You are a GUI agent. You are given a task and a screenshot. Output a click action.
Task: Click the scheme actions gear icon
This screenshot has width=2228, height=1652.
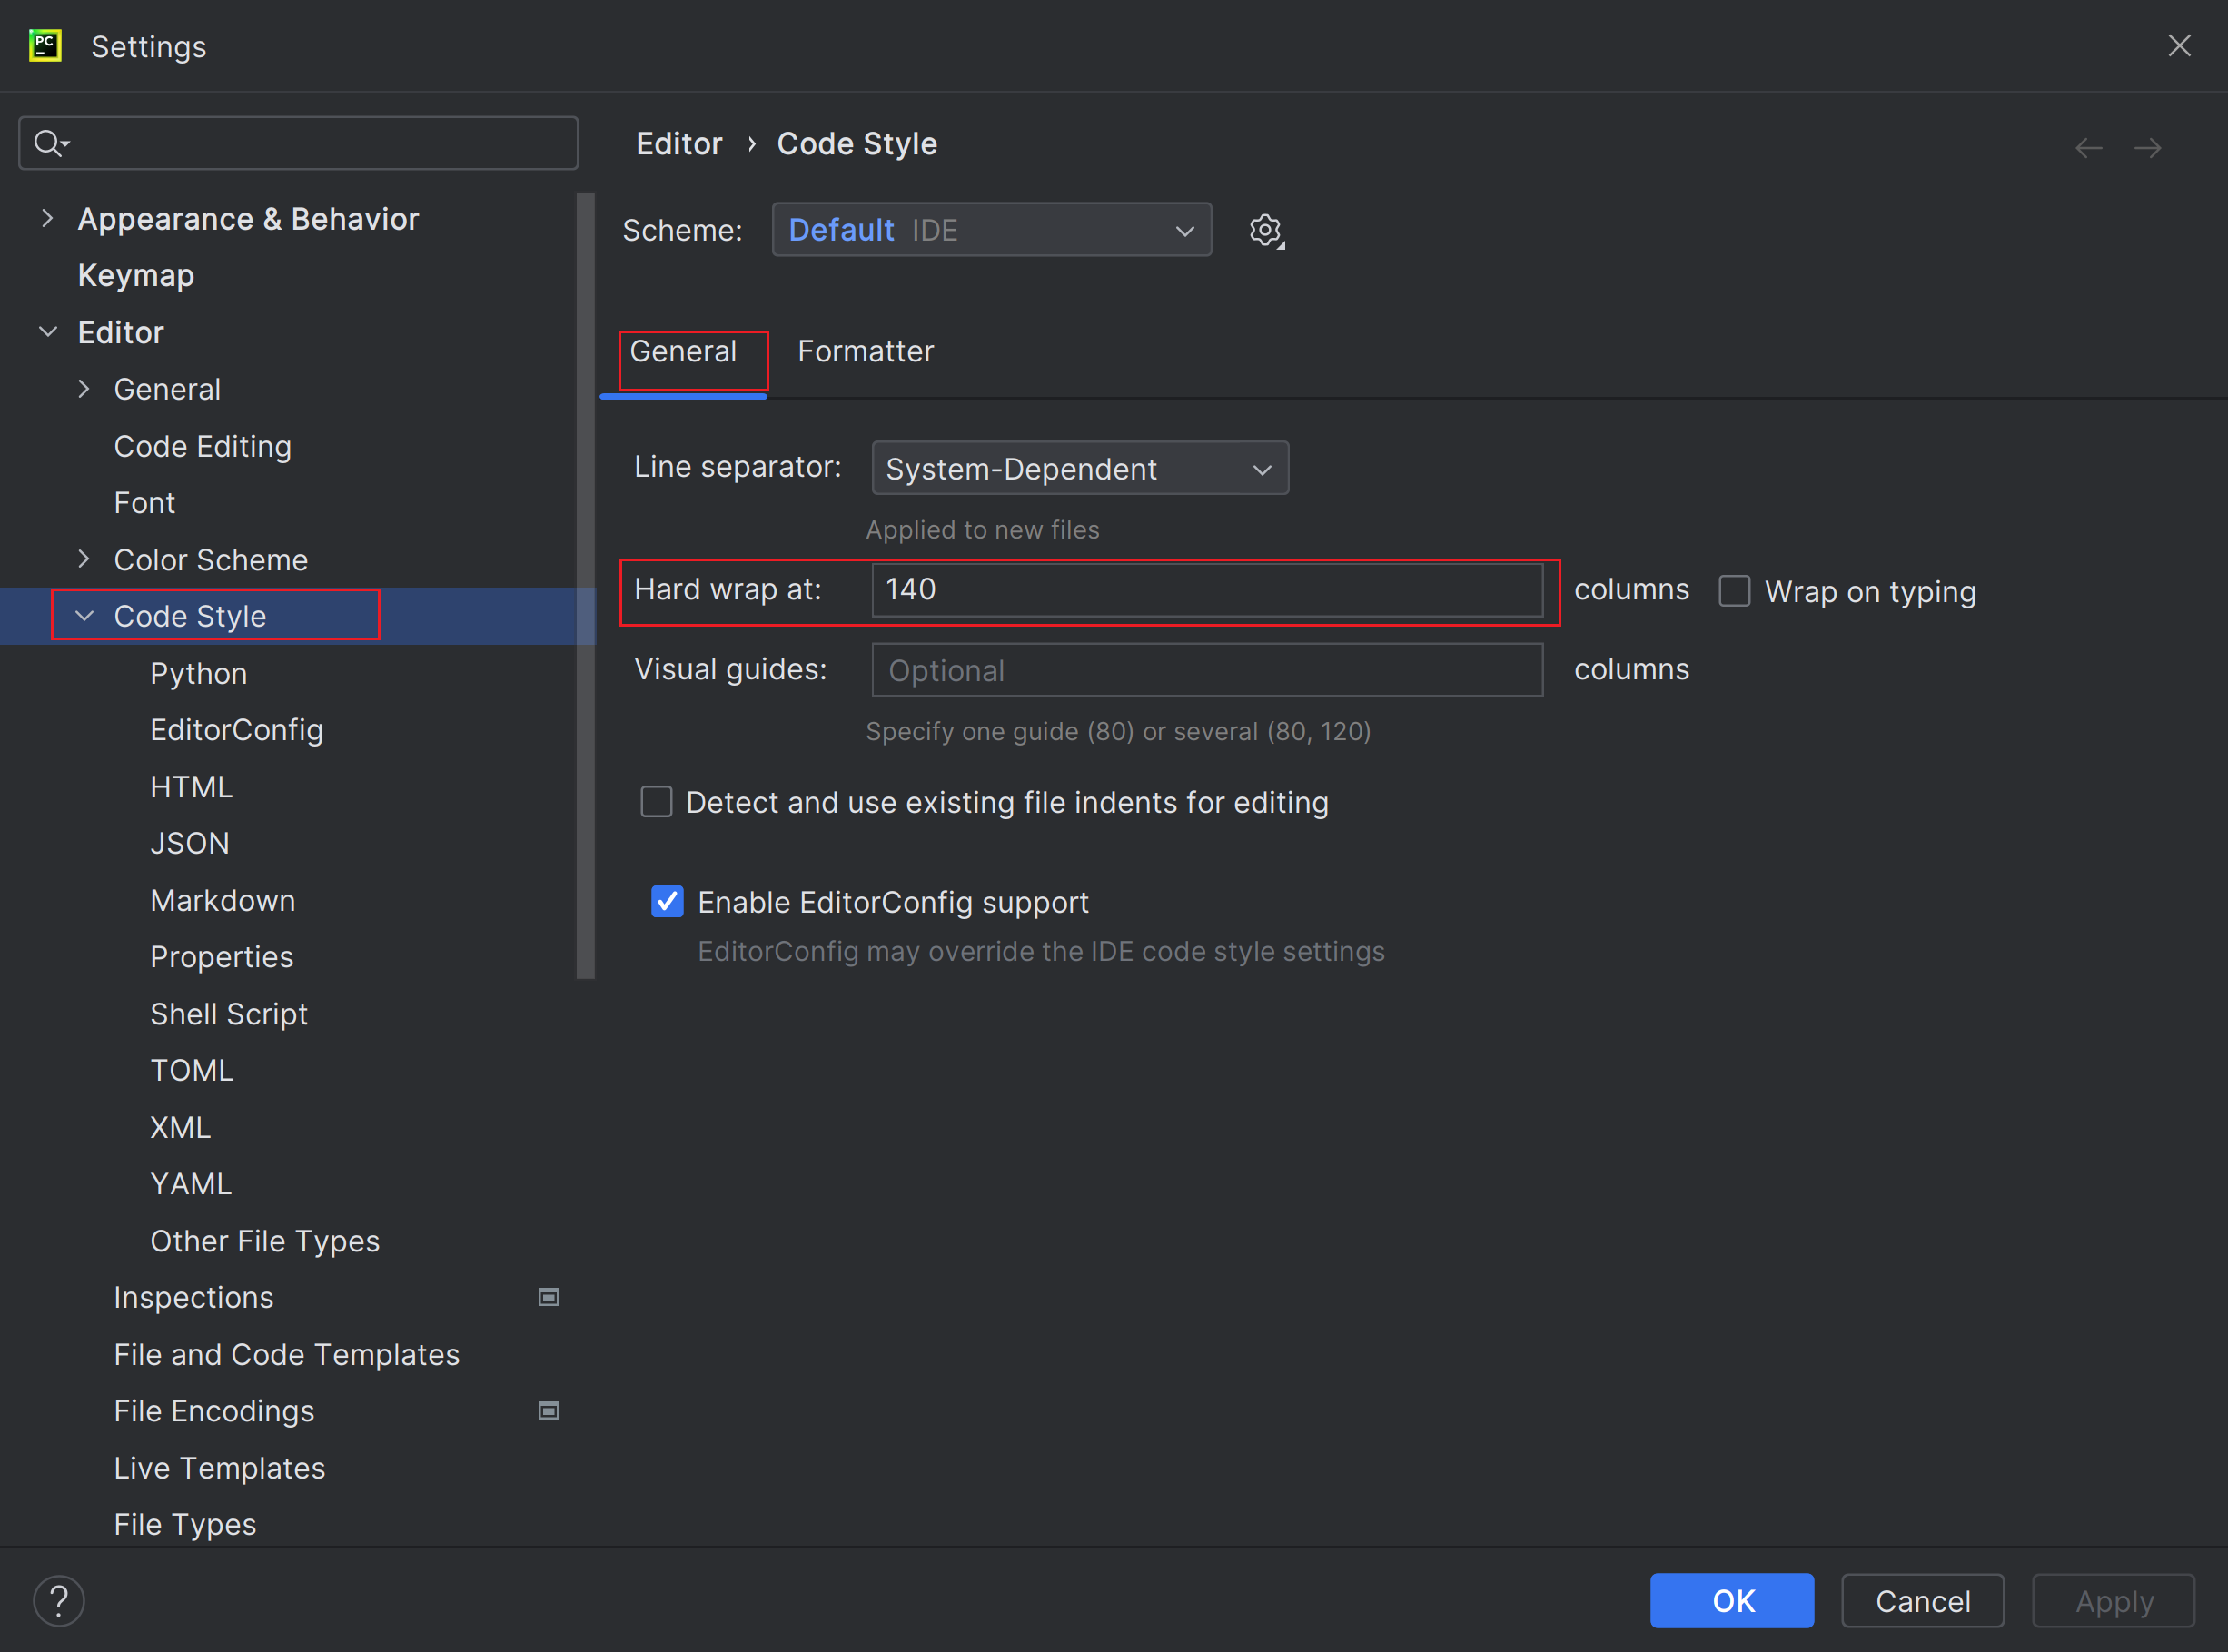point(1265,230)
